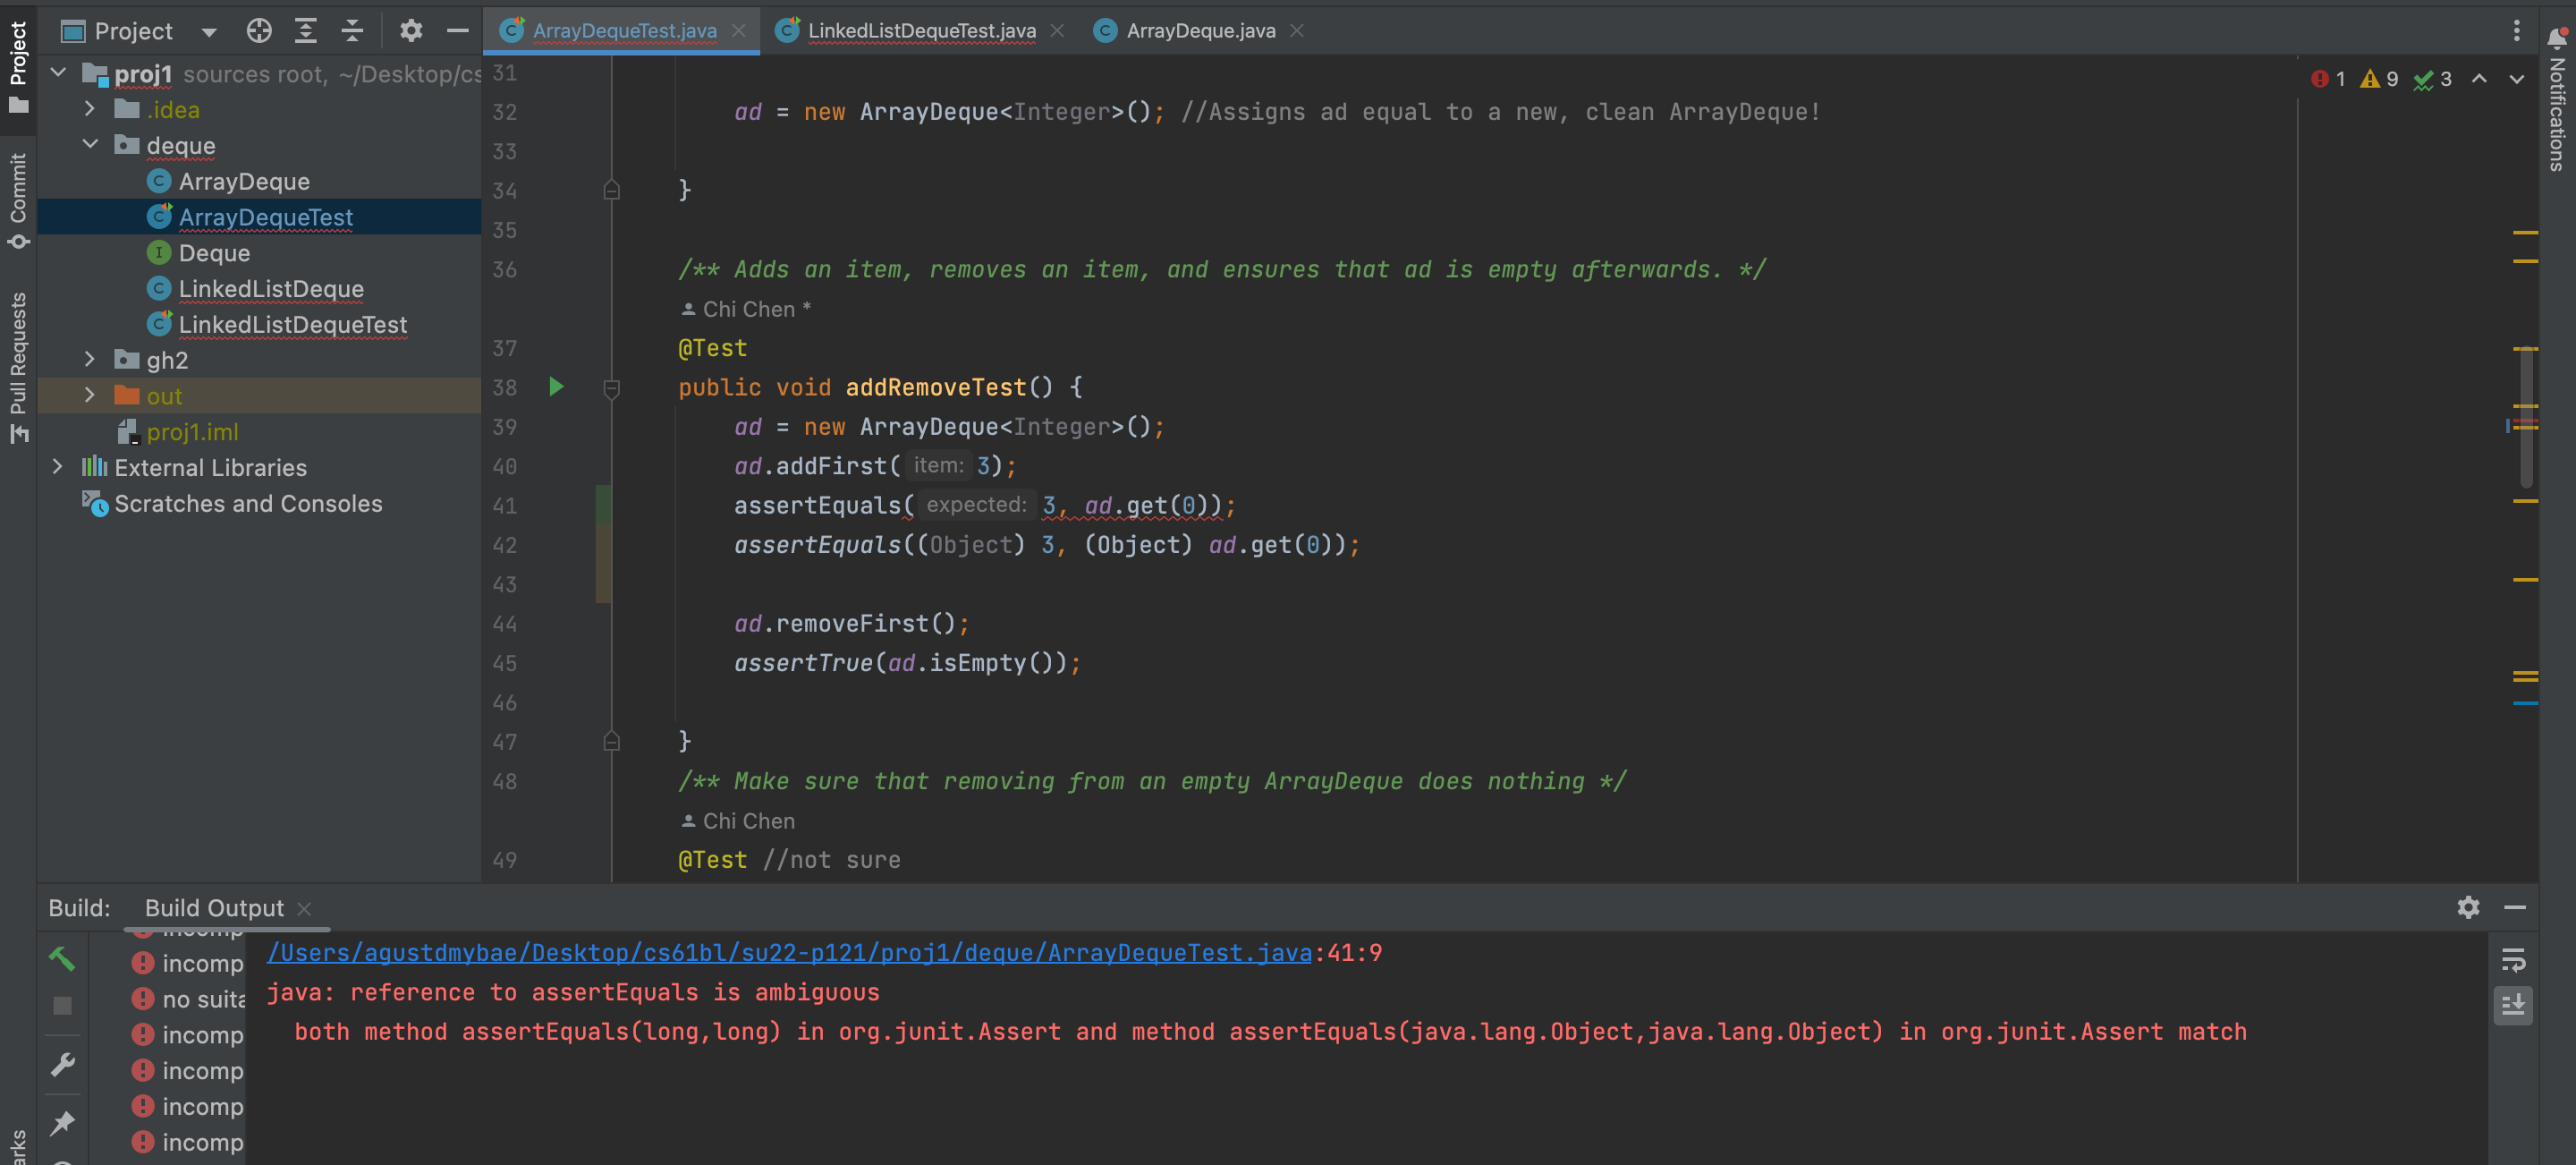
Task: Toggle scroll to end in Build Output
Action: 2513,1004
